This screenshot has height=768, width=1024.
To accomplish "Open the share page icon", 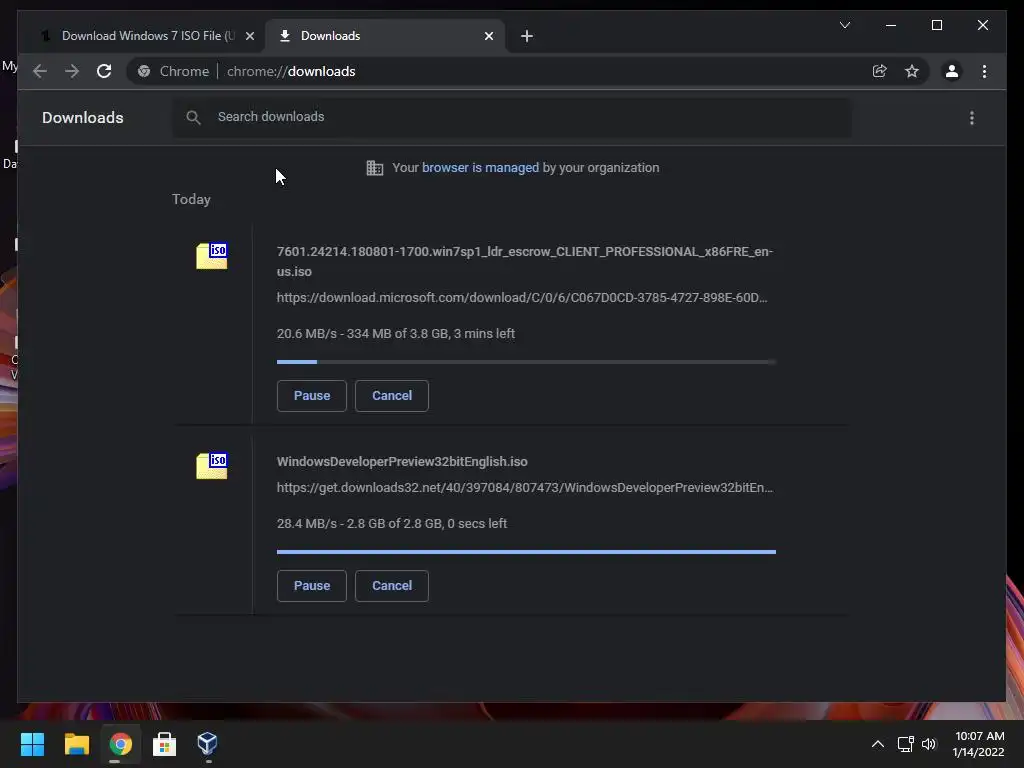I will [x=880, y=71].
